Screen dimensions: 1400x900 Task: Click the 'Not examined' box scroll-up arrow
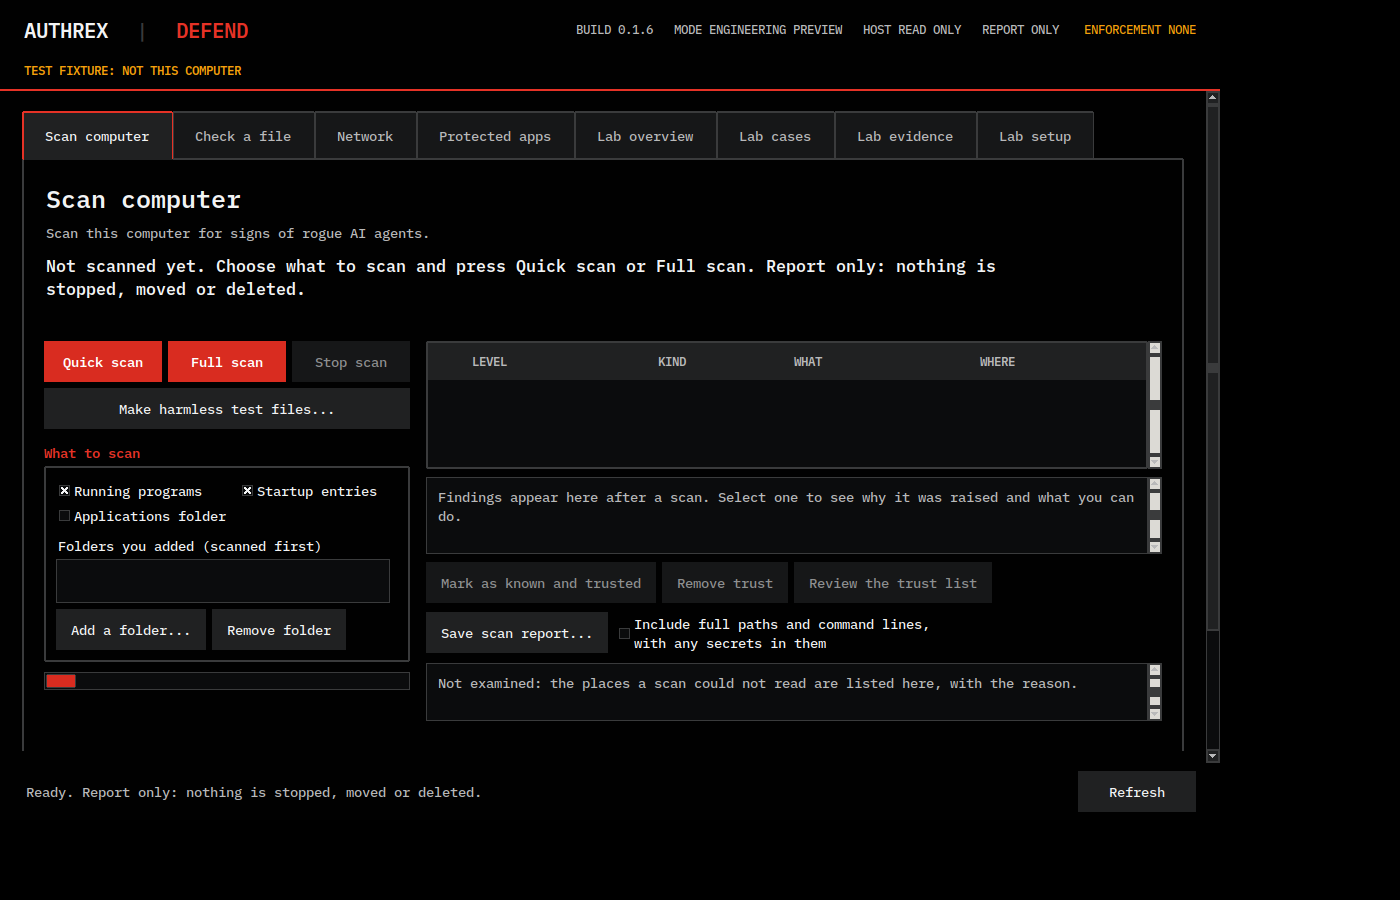pos(1155,670)
